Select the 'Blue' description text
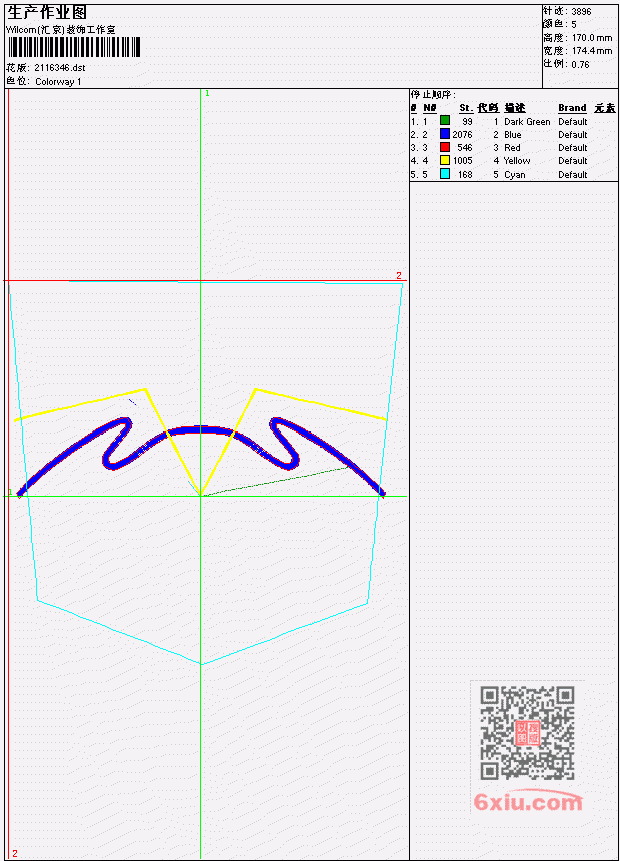The image size is (620, 861). click(x=512, y=135)
